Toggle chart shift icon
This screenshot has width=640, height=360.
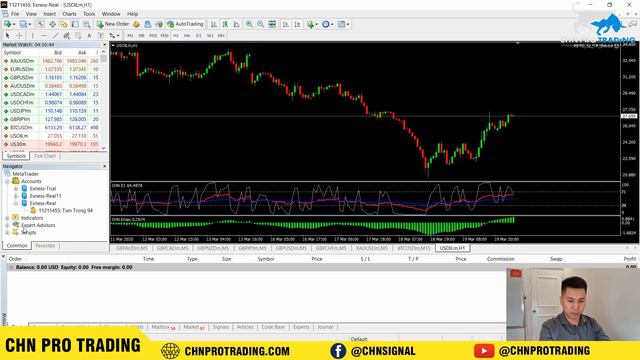(x=298, y=24)
